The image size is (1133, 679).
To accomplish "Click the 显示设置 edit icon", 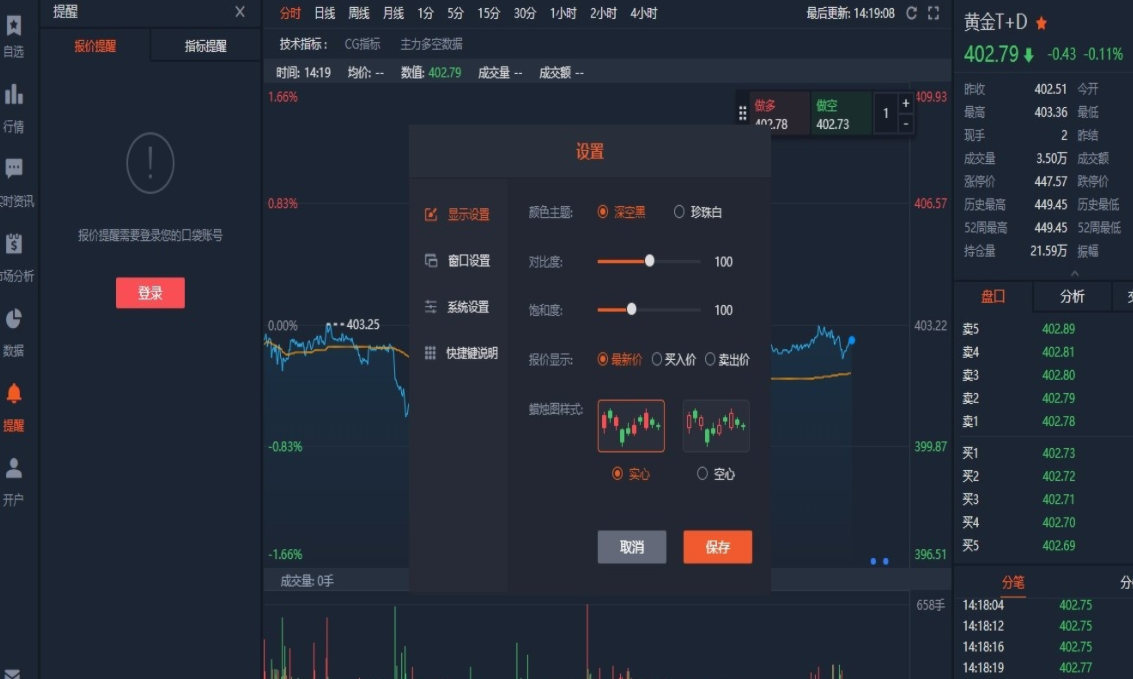I will (431, 215).
